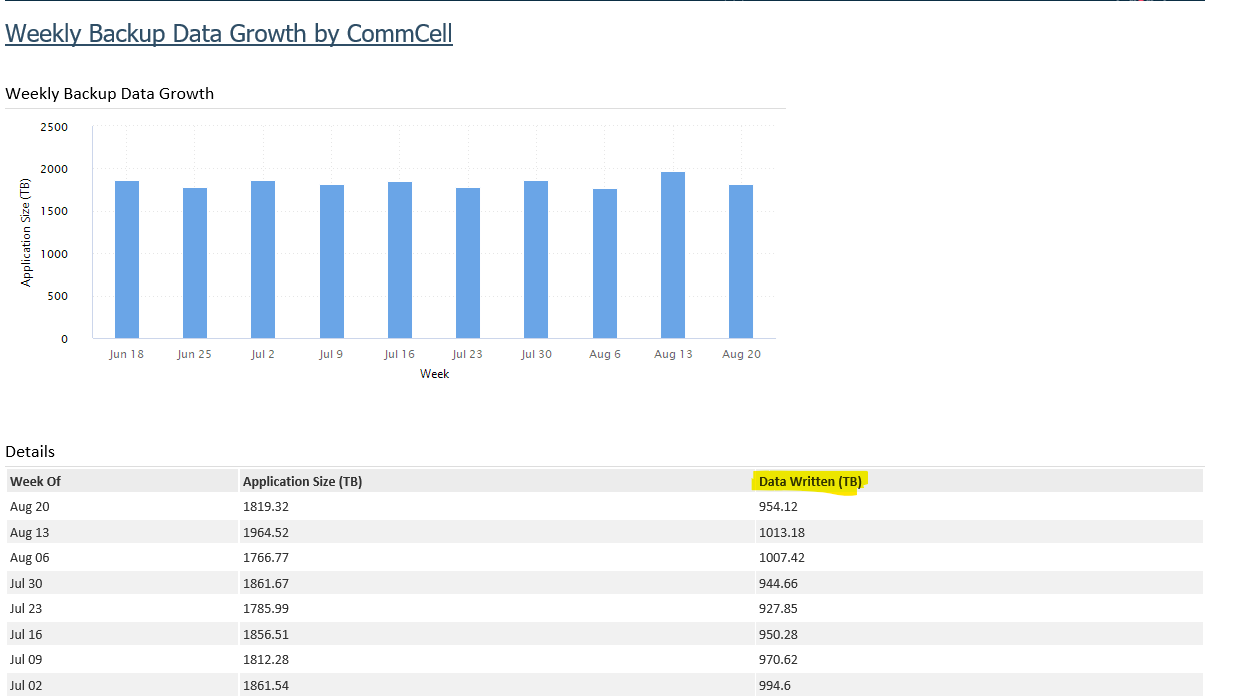Select data written value 970.62
Viewport: 1245px width, 699px height.
point(778,659)
